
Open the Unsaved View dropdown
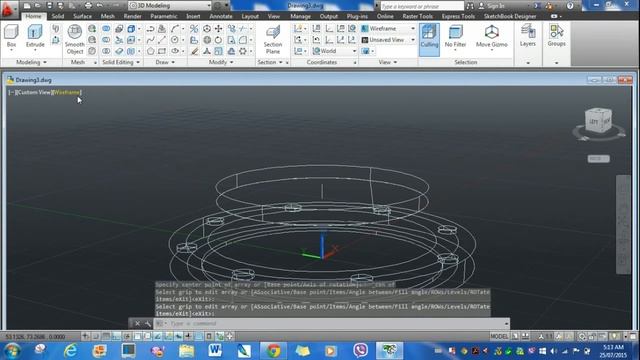pyautogui.click(x=388, y=40)
